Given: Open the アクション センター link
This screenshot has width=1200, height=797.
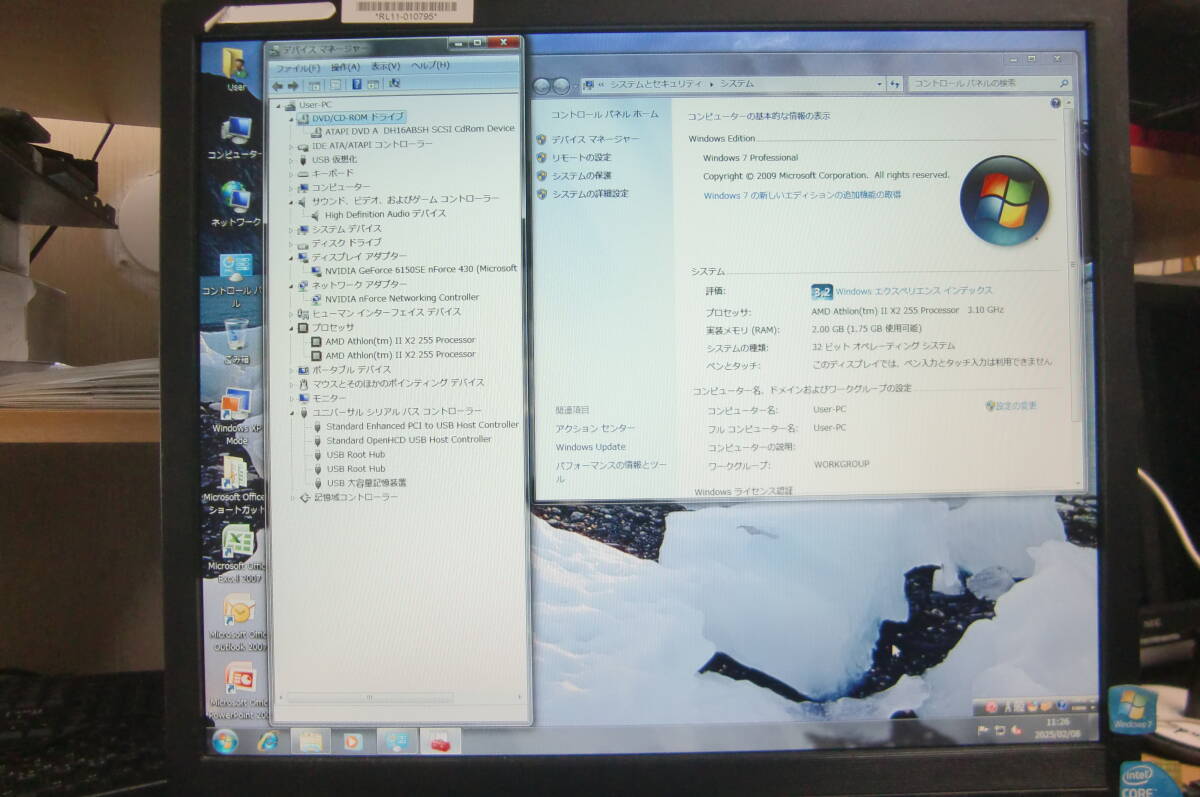Looking at the screenshot, I should coord(595,428).
